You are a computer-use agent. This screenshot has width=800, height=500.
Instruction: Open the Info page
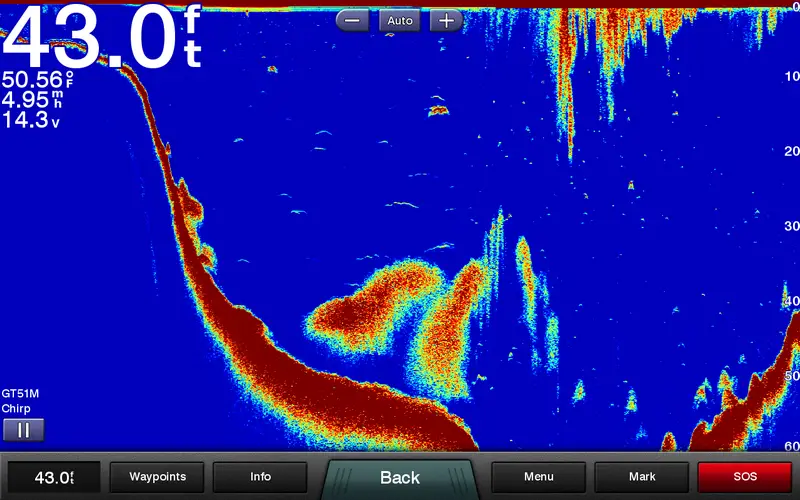click(260, 477)
